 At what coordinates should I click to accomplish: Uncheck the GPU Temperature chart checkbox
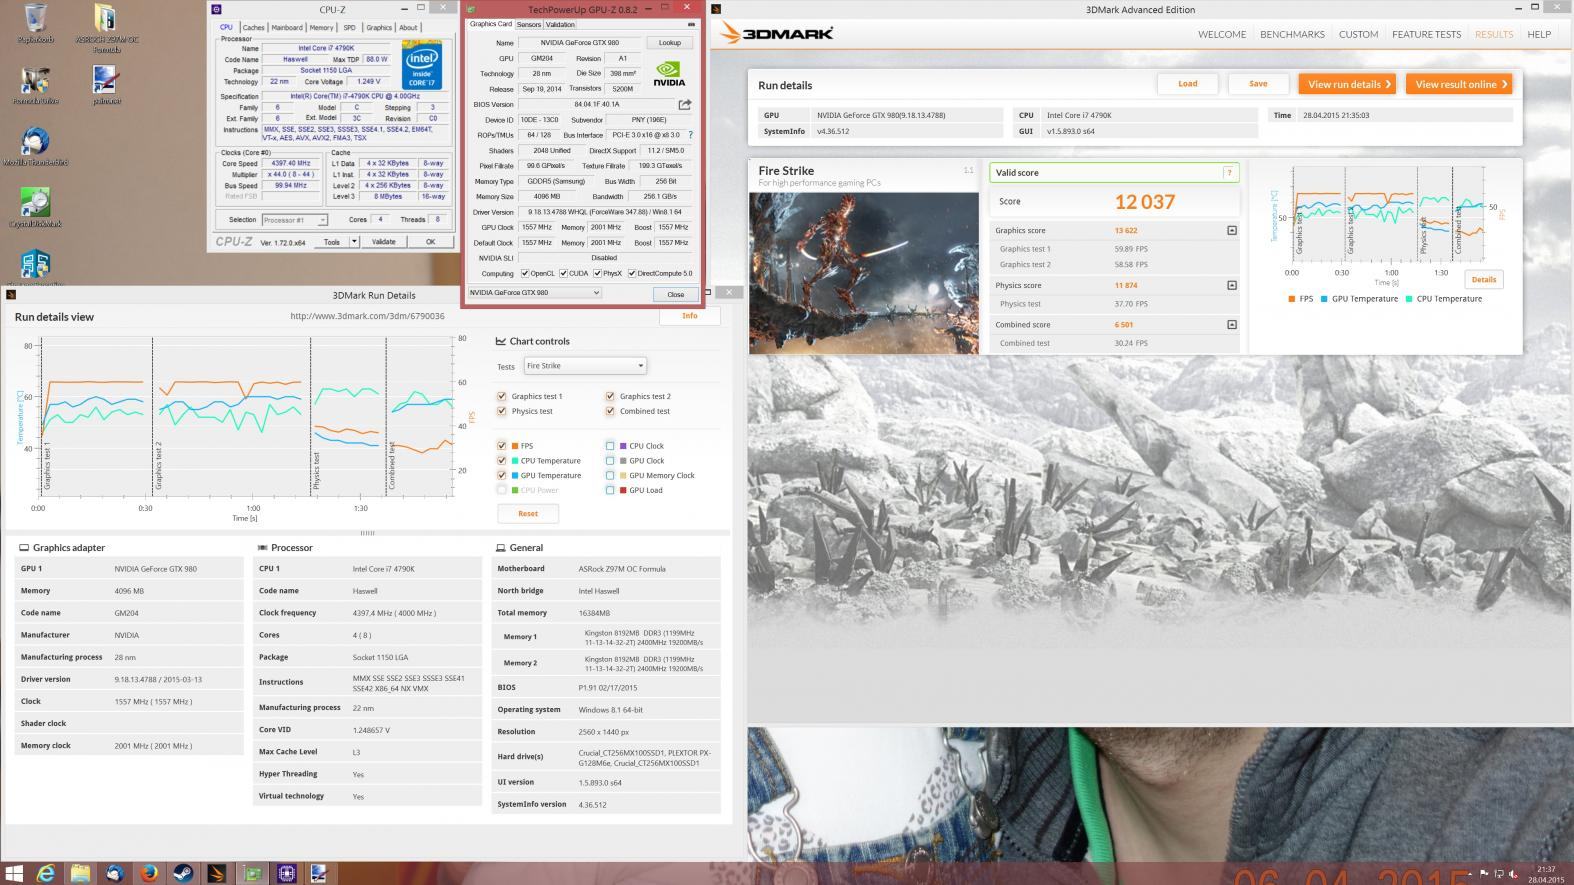[x=501, y=475]
